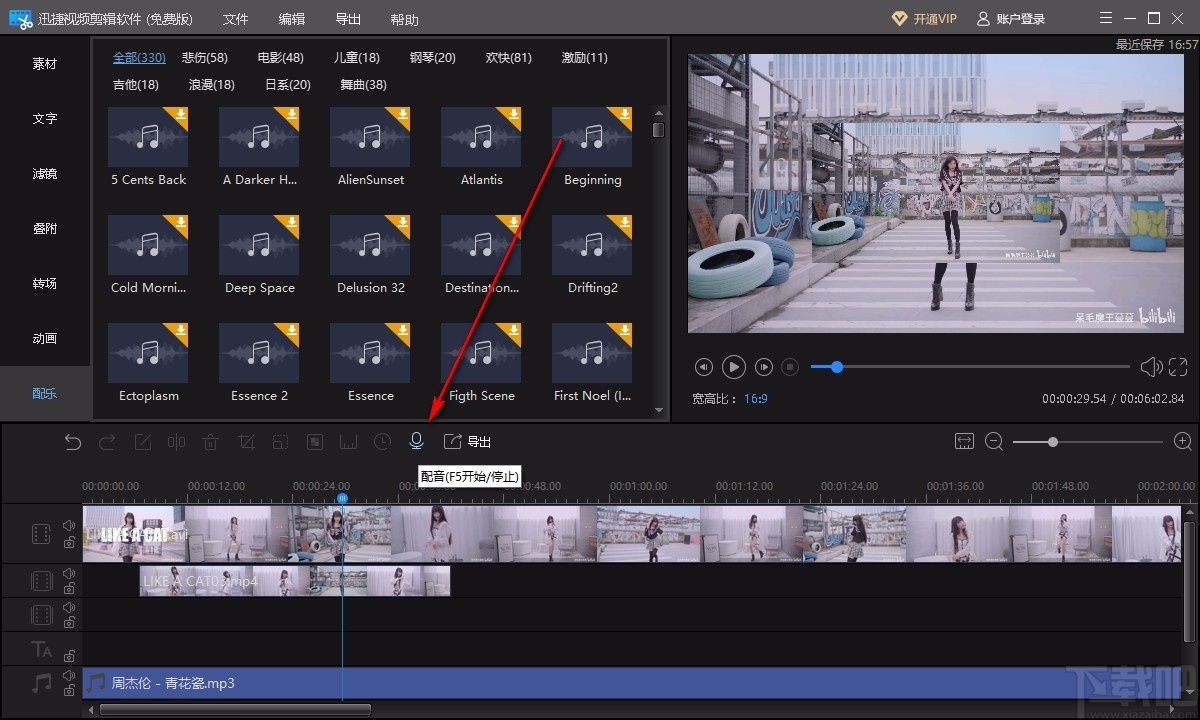
Task: Toggle lock on the second video track
Action: pyautogui.click(x=69, y=589)
